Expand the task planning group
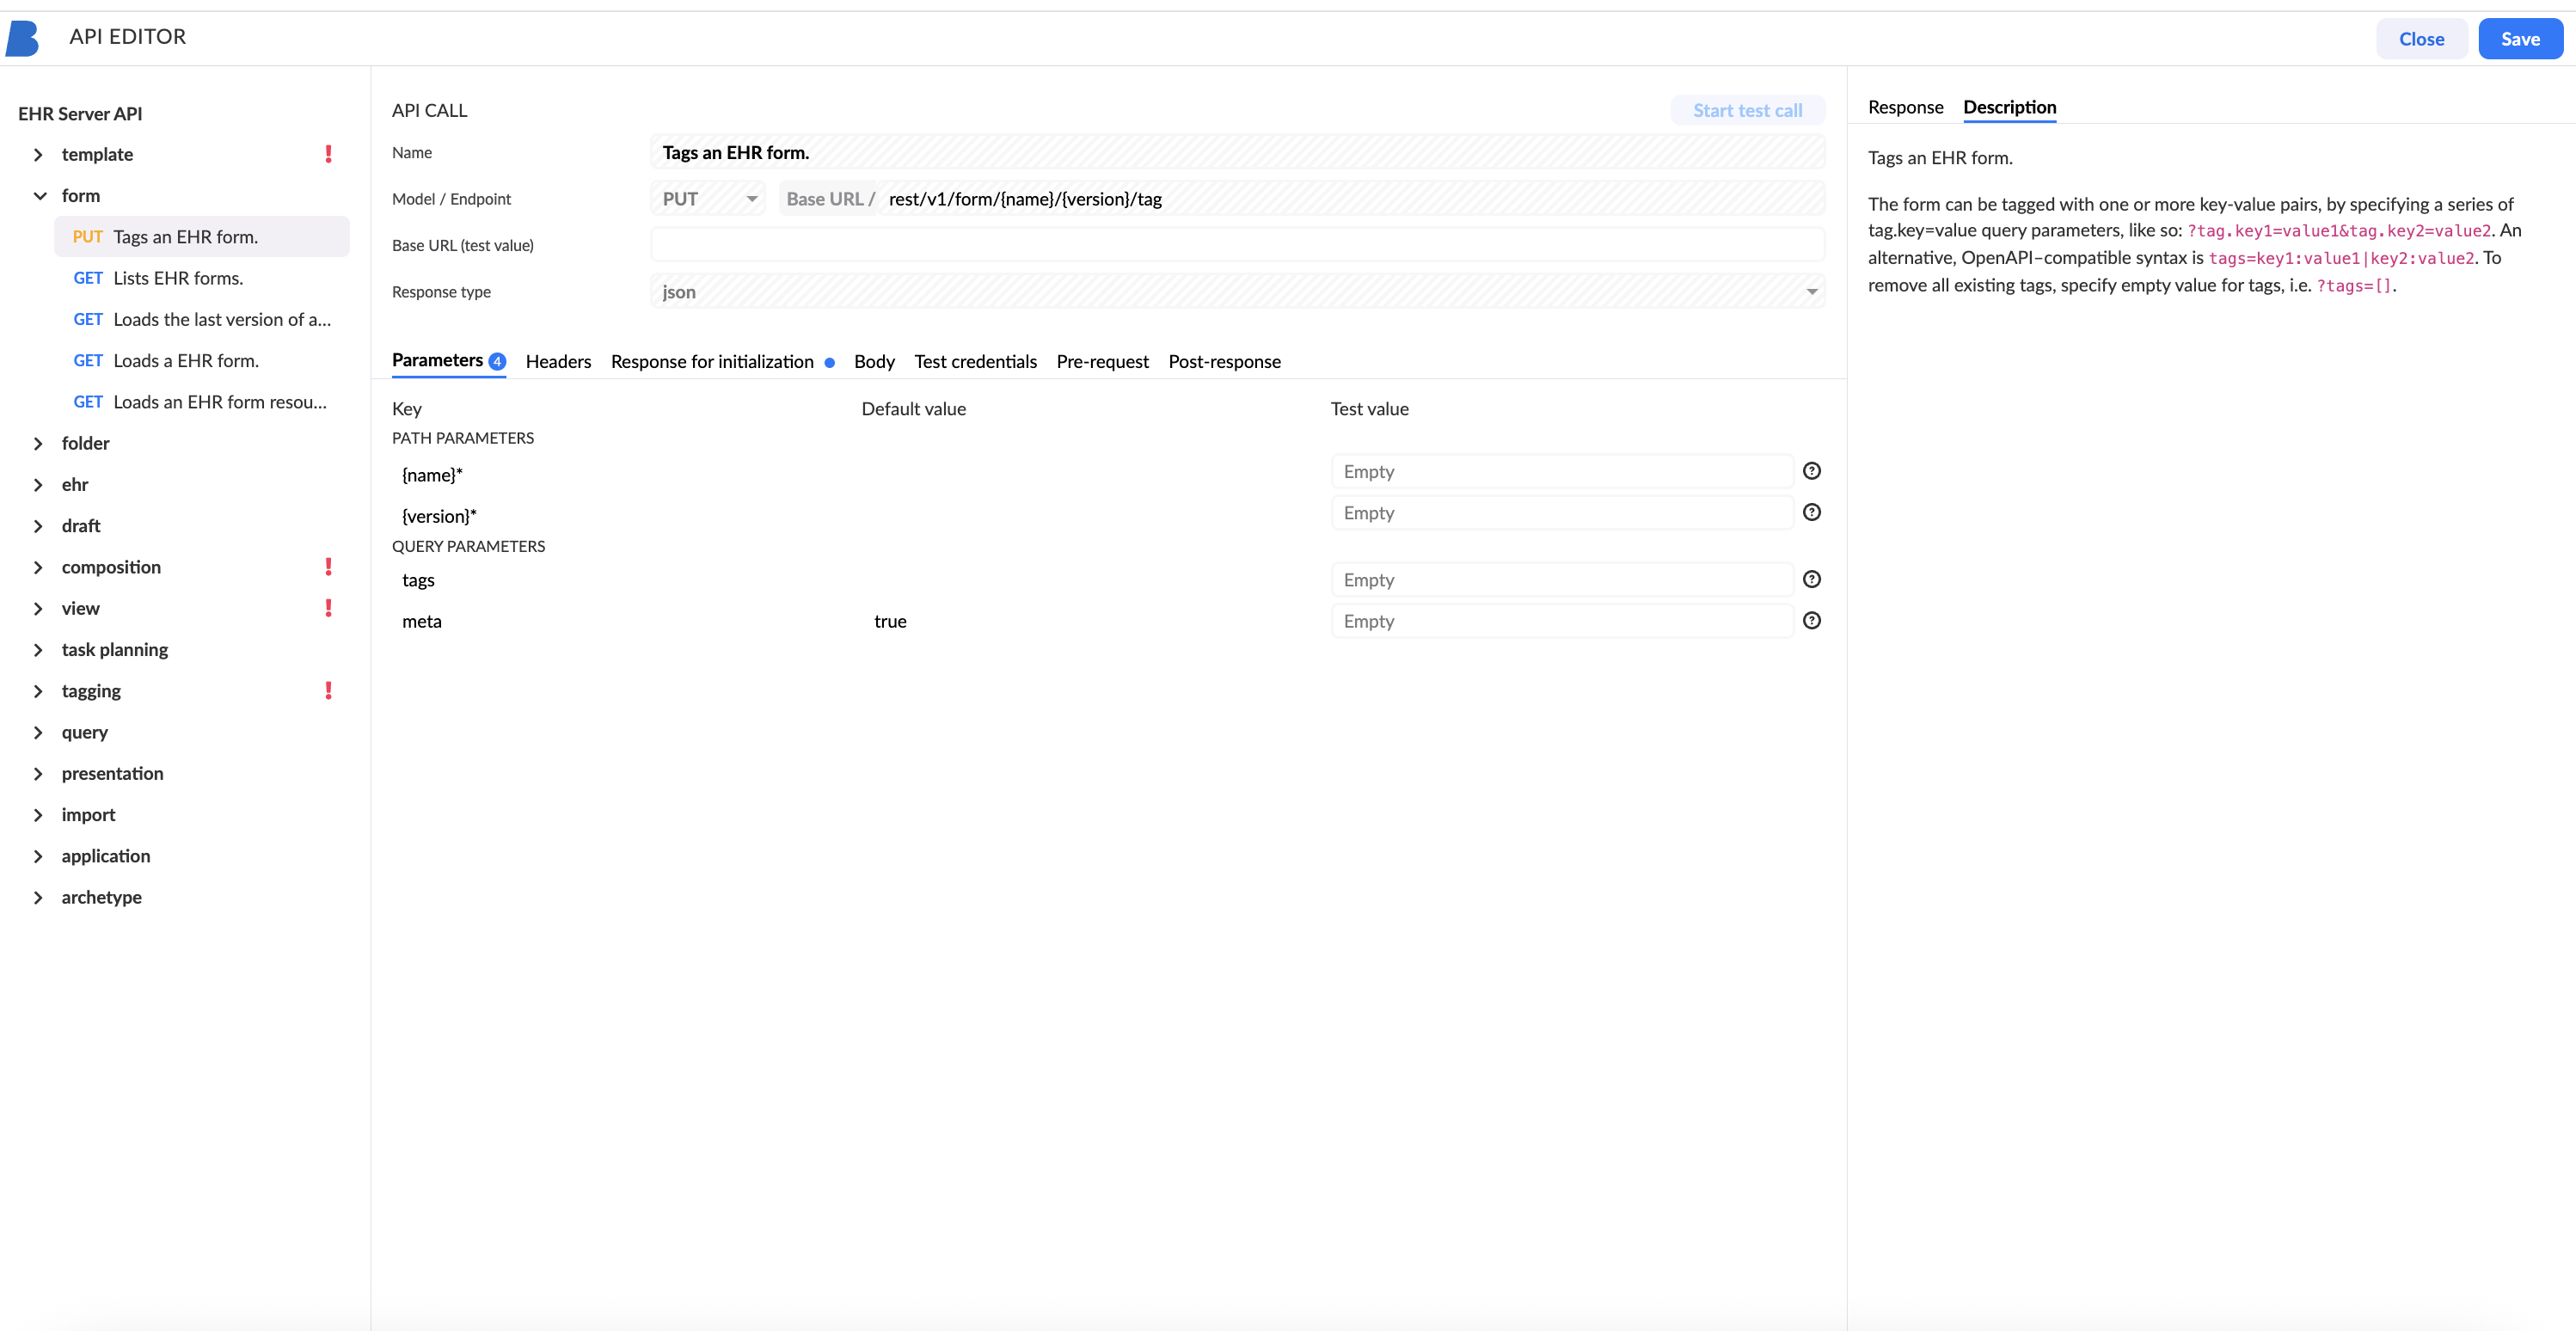Image resolution: width=2576 pixels, height=1331 pixels. pos(38,650)
